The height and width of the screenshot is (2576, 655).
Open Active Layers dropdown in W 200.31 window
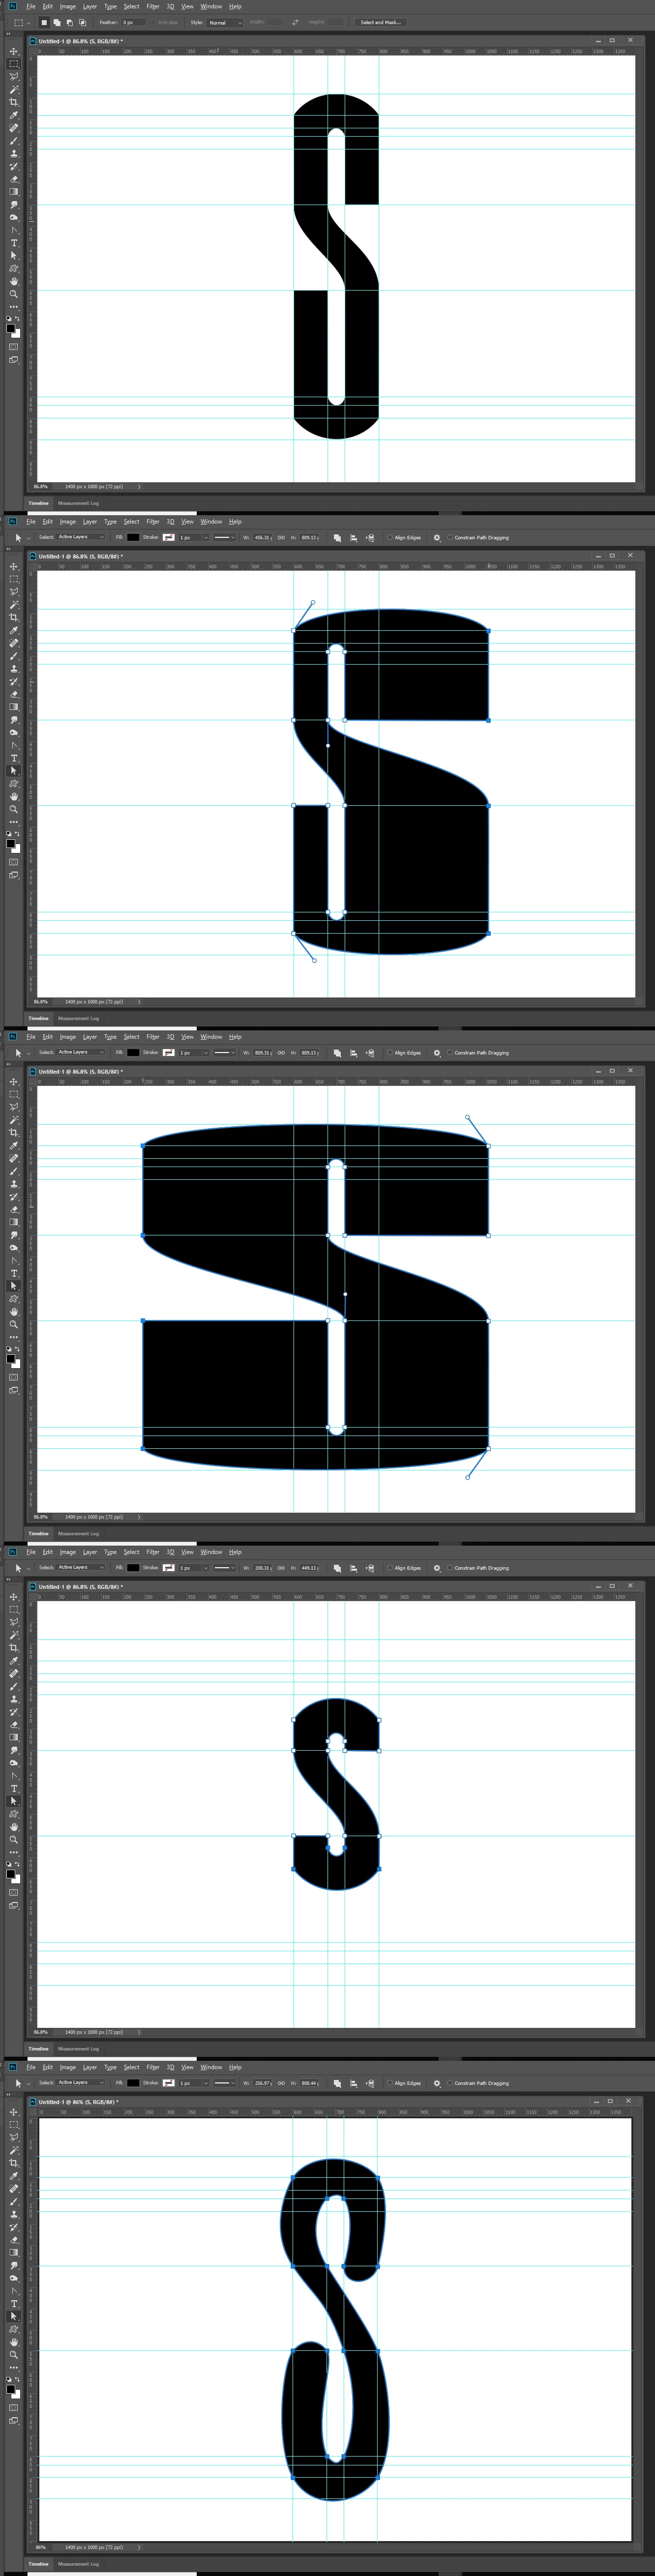coord(80,1567)
